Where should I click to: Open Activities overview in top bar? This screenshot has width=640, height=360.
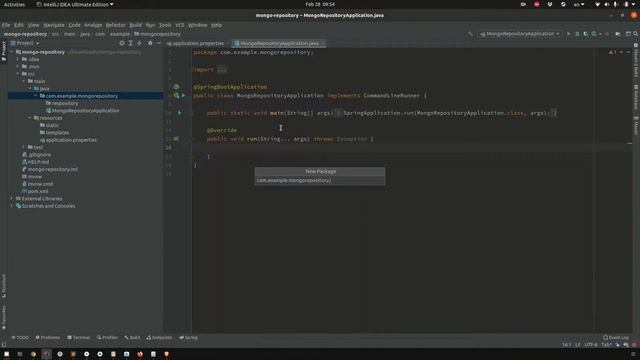click(x=14, y=4)
